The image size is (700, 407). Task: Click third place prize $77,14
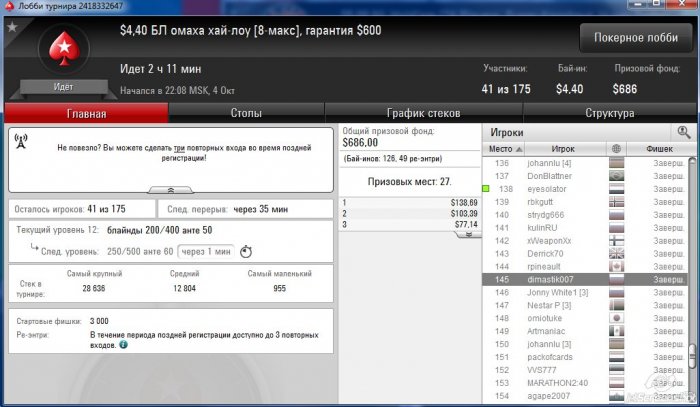click(466, 224)
